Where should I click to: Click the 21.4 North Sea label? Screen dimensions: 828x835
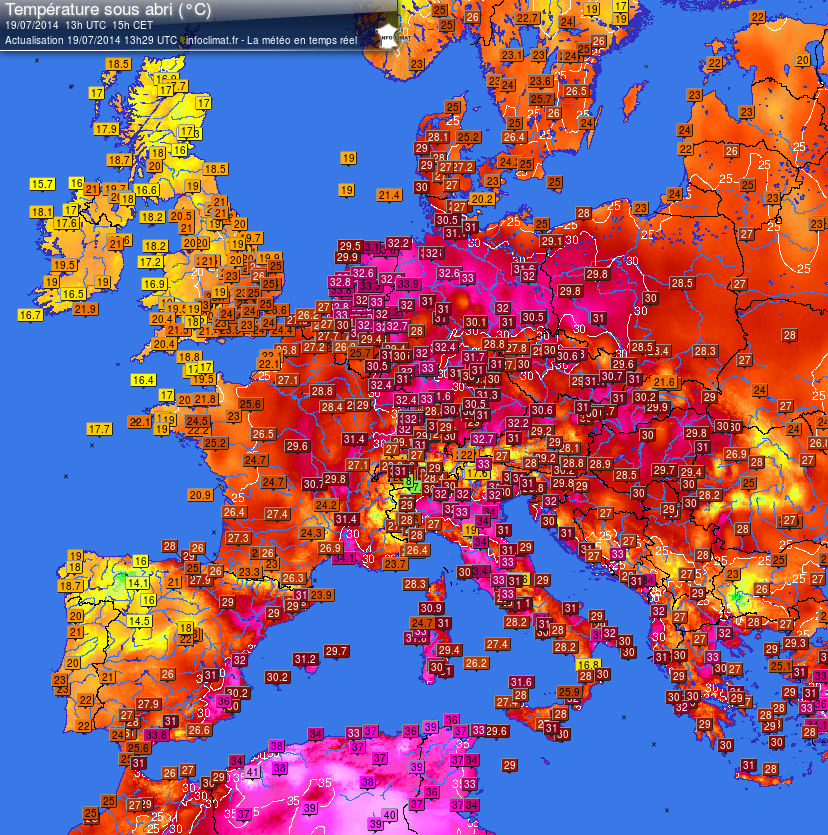pos(389,195)
